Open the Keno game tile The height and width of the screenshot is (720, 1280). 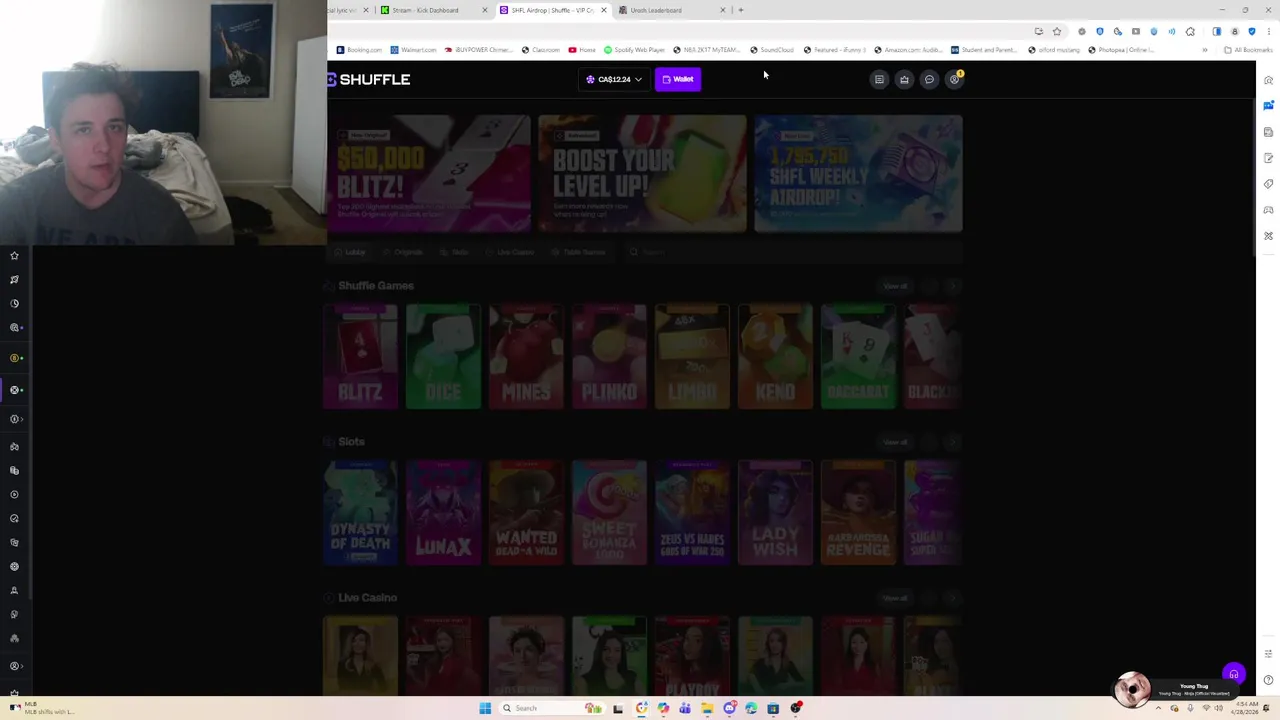[775, 357]
